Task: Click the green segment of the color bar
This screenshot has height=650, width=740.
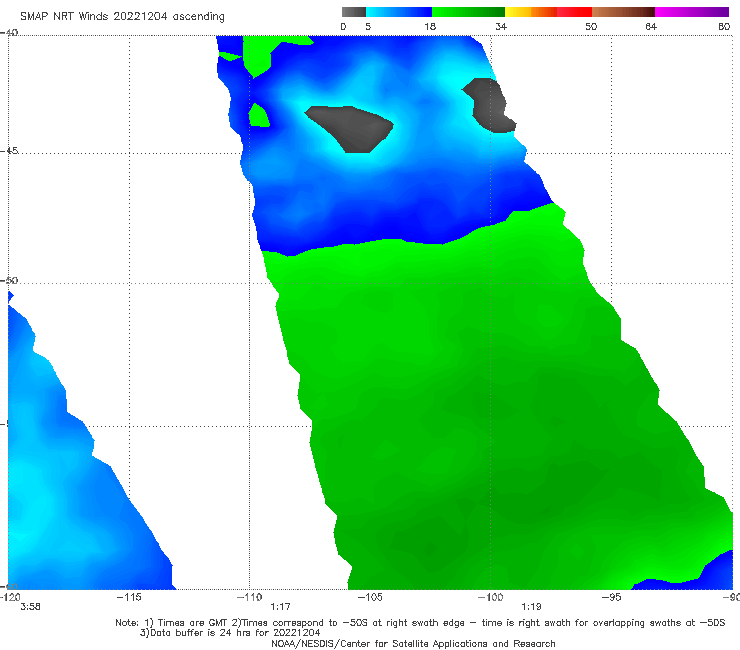Action: point(468,12)
